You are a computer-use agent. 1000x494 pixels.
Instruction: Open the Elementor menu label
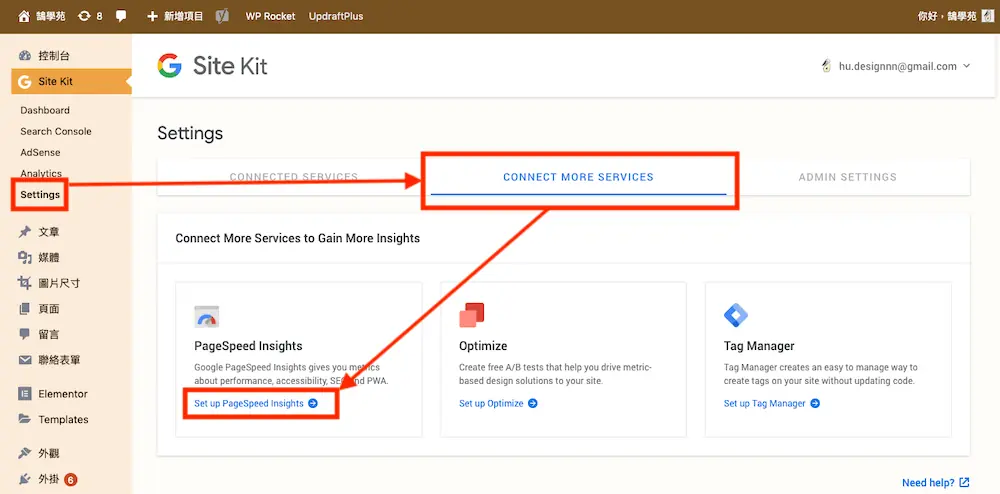click(x=63, y=394)
